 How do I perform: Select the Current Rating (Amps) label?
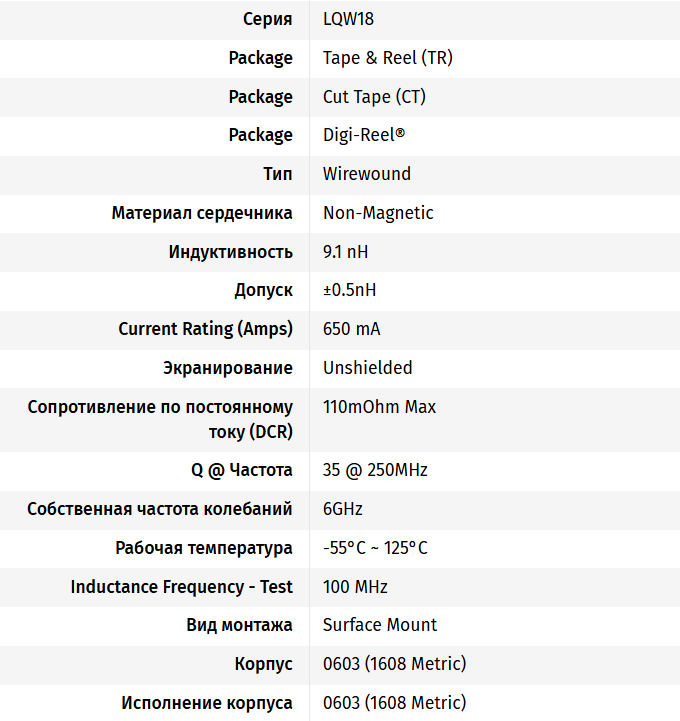click(x=205, y=329)
